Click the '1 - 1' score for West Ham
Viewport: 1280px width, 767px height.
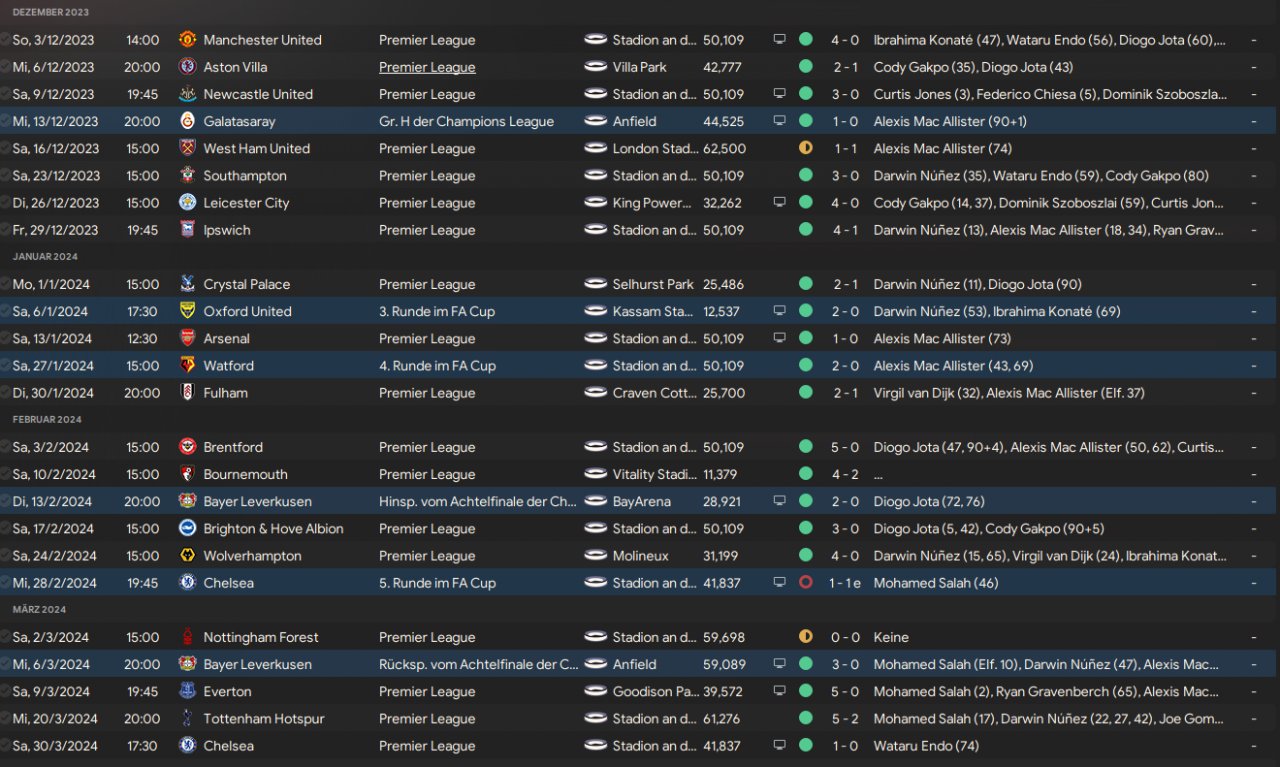(x=844, y=148)
